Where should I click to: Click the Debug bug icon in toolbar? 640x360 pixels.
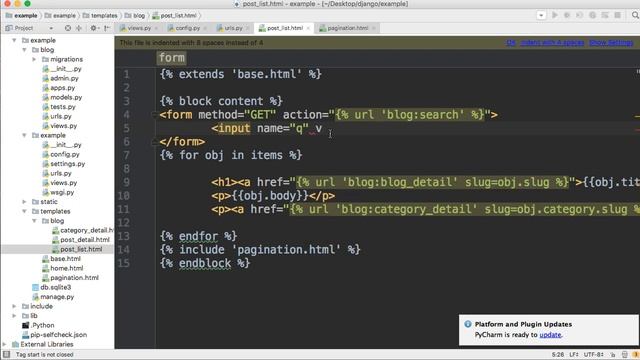click(x=567, y=15)
